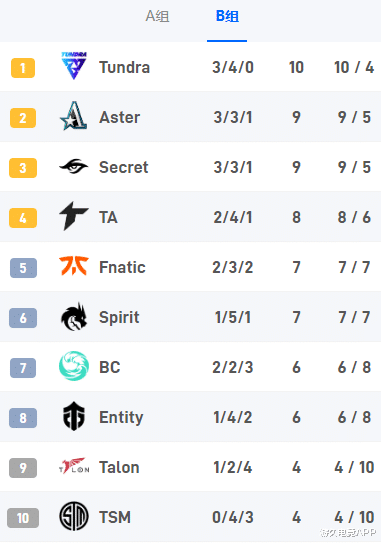Viewport: 381px width, 544px height.
Task: Select the rank 5 blue badge
Action: (23, 268)
